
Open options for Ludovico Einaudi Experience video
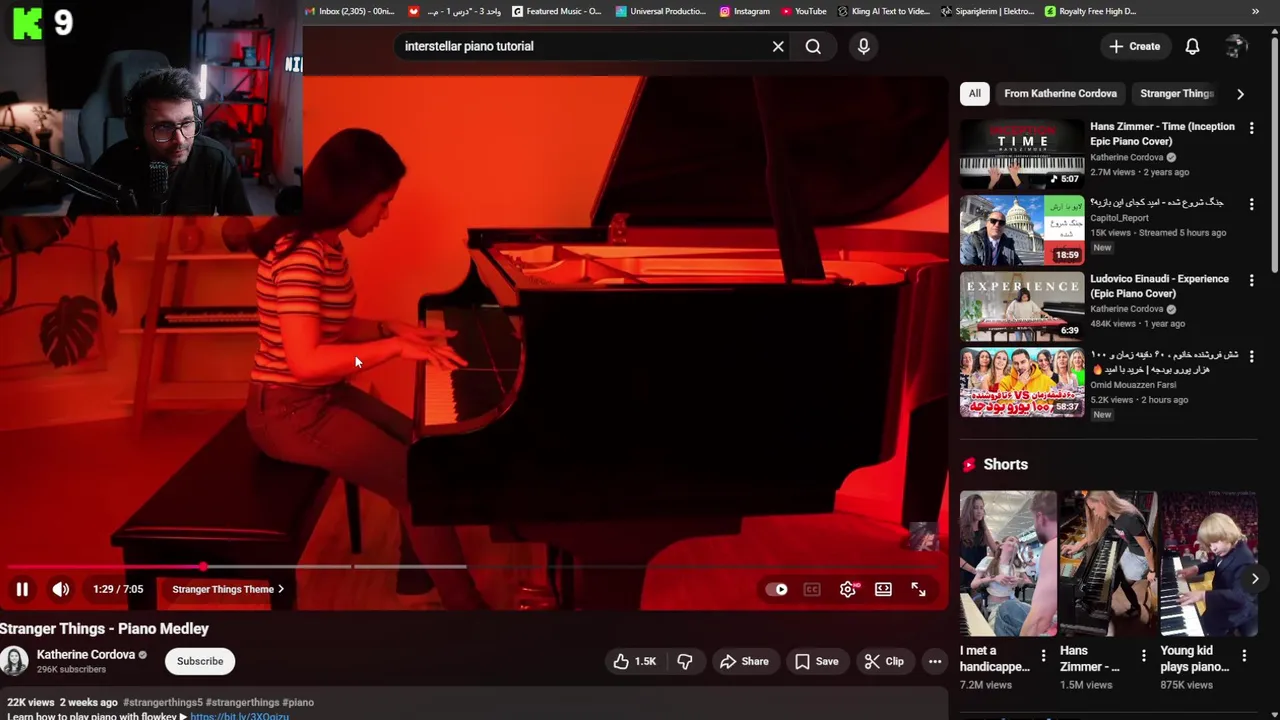pyautogui.click(x=1251, y=280)
